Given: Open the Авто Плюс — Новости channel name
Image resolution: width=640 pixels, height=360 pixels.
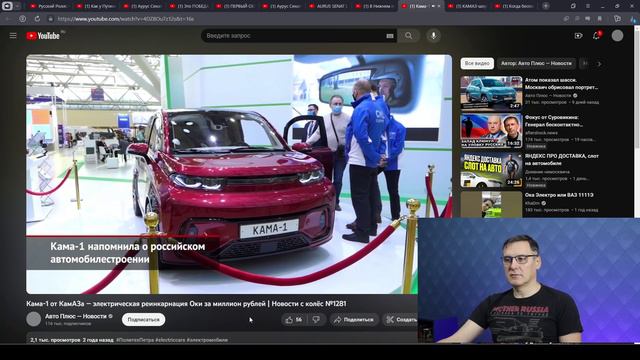Looking at the screenshot, I should click(x=76, y=316).
